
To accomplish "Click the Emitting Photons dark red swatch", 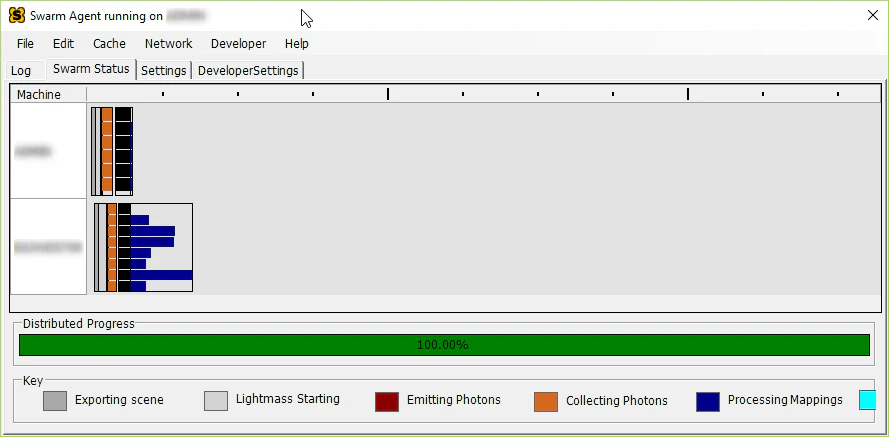I will [387, 401].
